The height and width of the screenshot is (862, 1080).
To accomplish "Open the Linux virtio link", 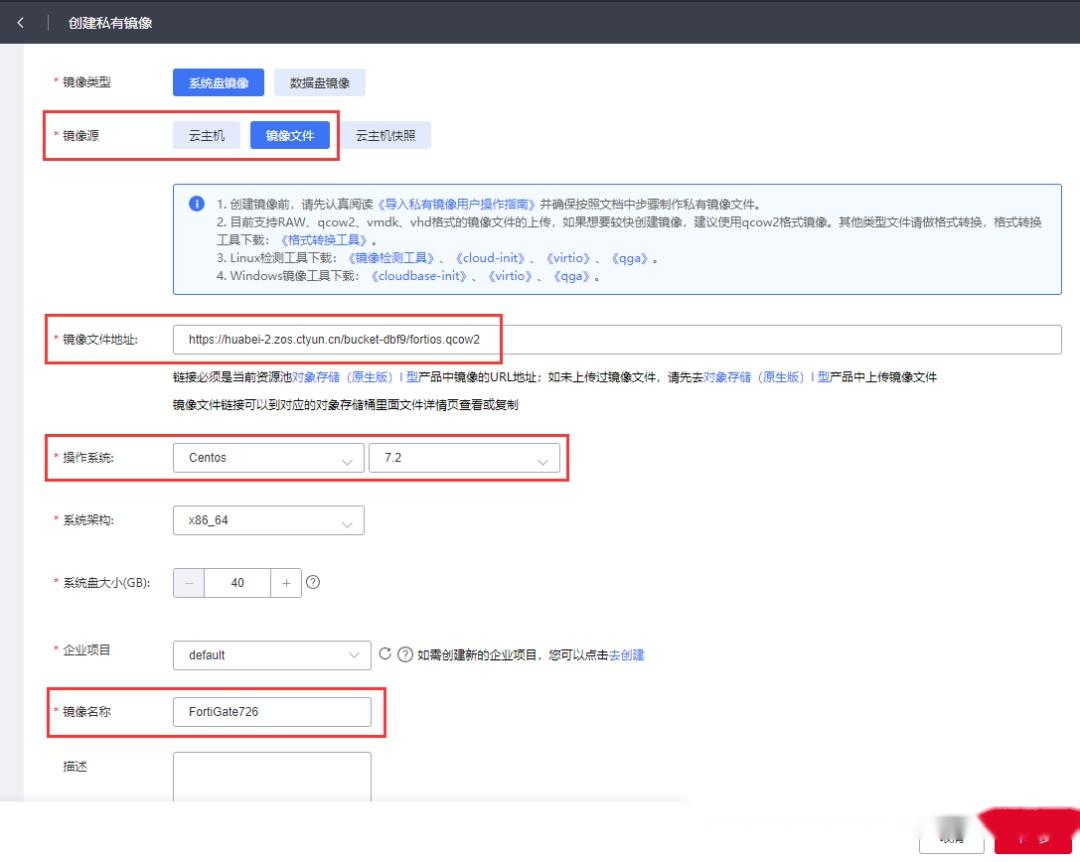I will click(568, 258).
